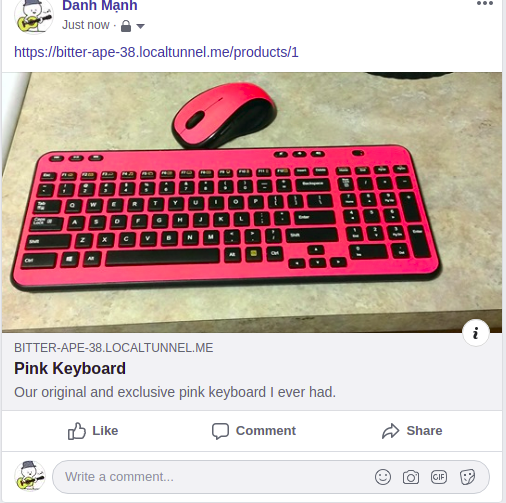Click the Comment button label
This screenshot has width=506, height=503.
pos(266,431)
